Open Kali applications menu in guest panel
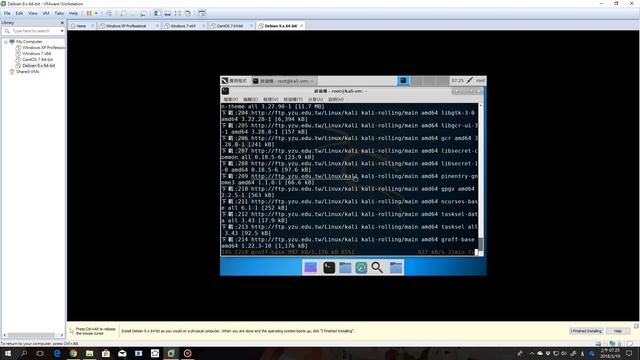The height and width of the screenshot is (360, 640). click(234, 81)
